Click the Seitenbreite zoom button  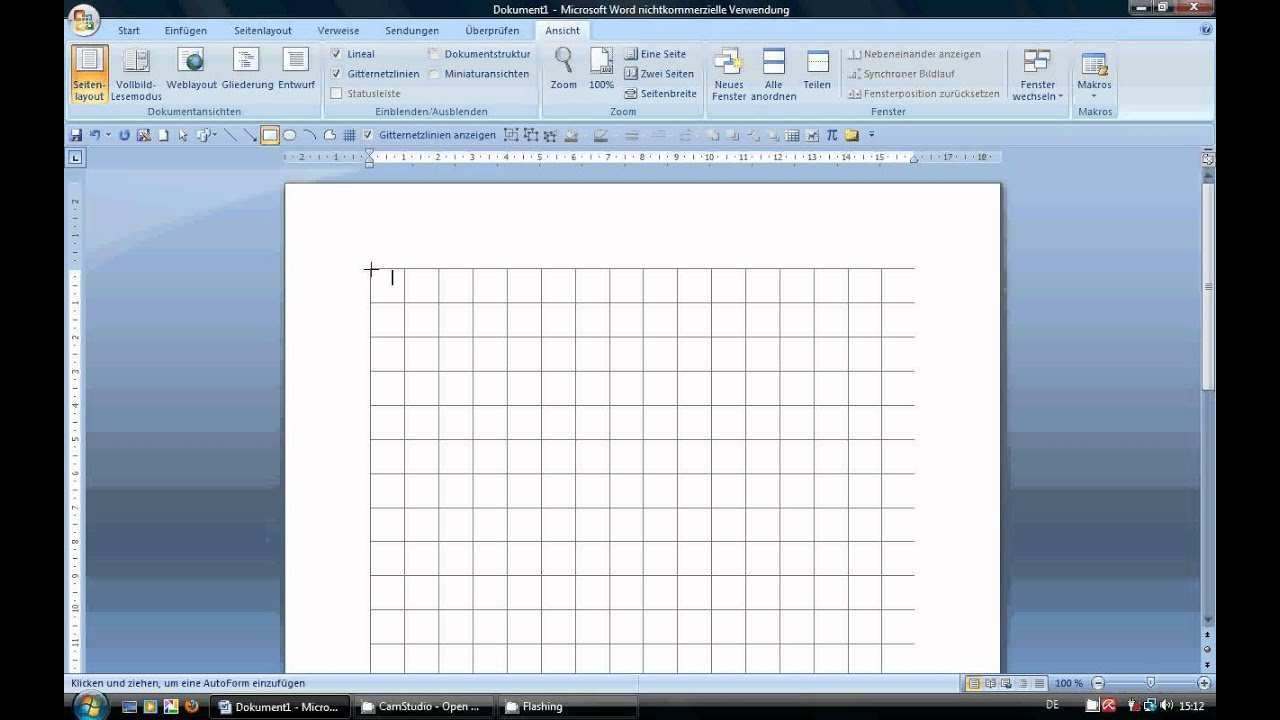661,94
